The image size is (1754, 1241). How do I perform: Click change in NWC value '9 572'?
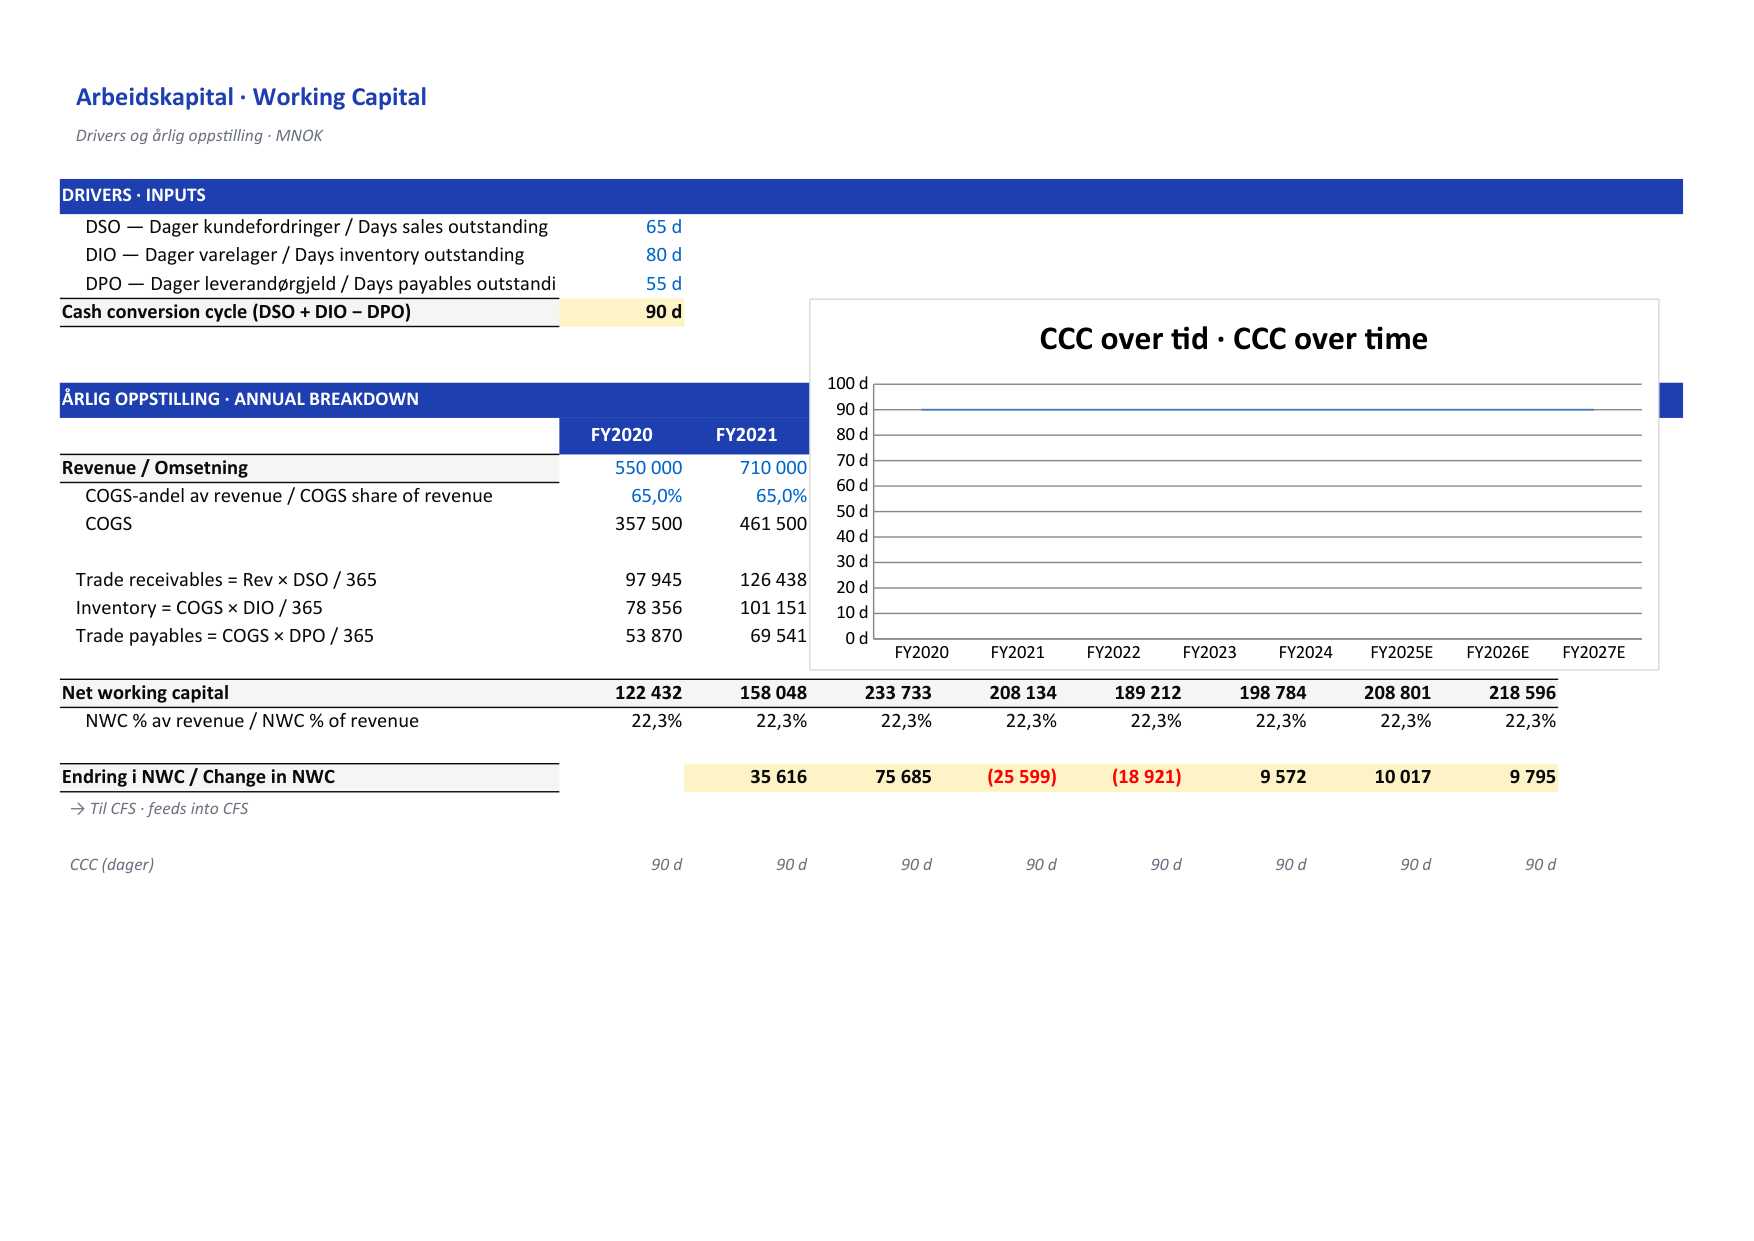[1283, 777]
